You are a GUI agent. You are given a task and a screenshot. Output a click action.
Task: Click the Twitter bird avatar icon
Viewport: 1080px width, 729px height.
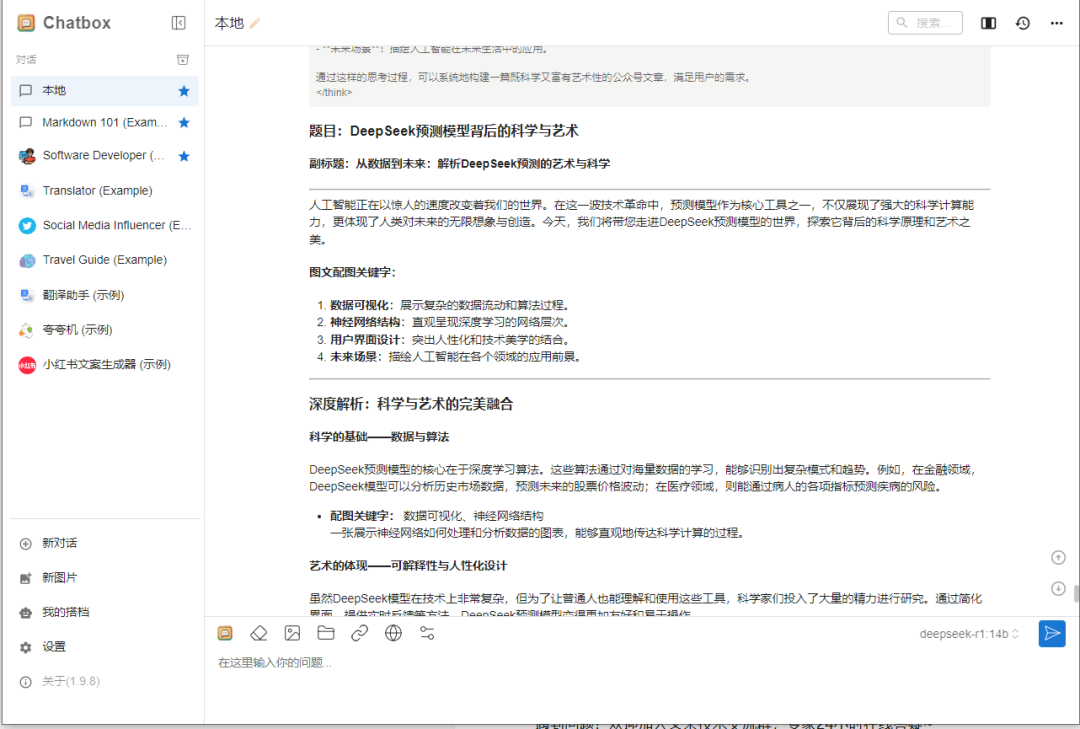pyautogui.click(x=27, y=225)
